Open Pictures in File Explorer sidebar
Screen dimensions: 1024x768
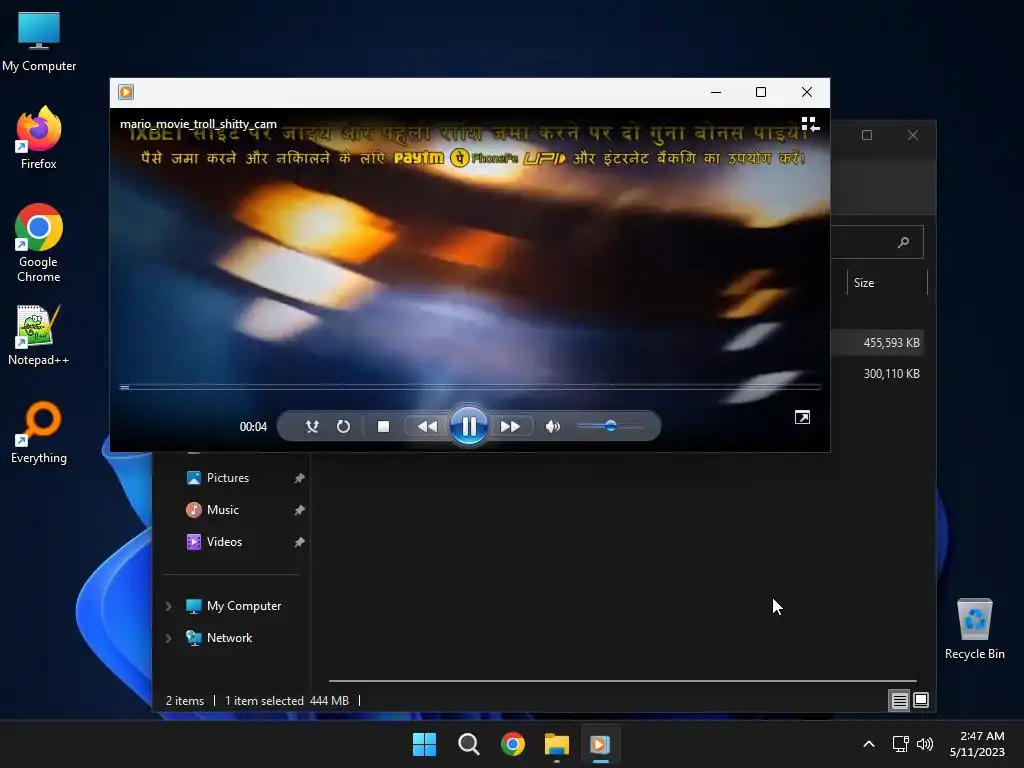point(228,478)
